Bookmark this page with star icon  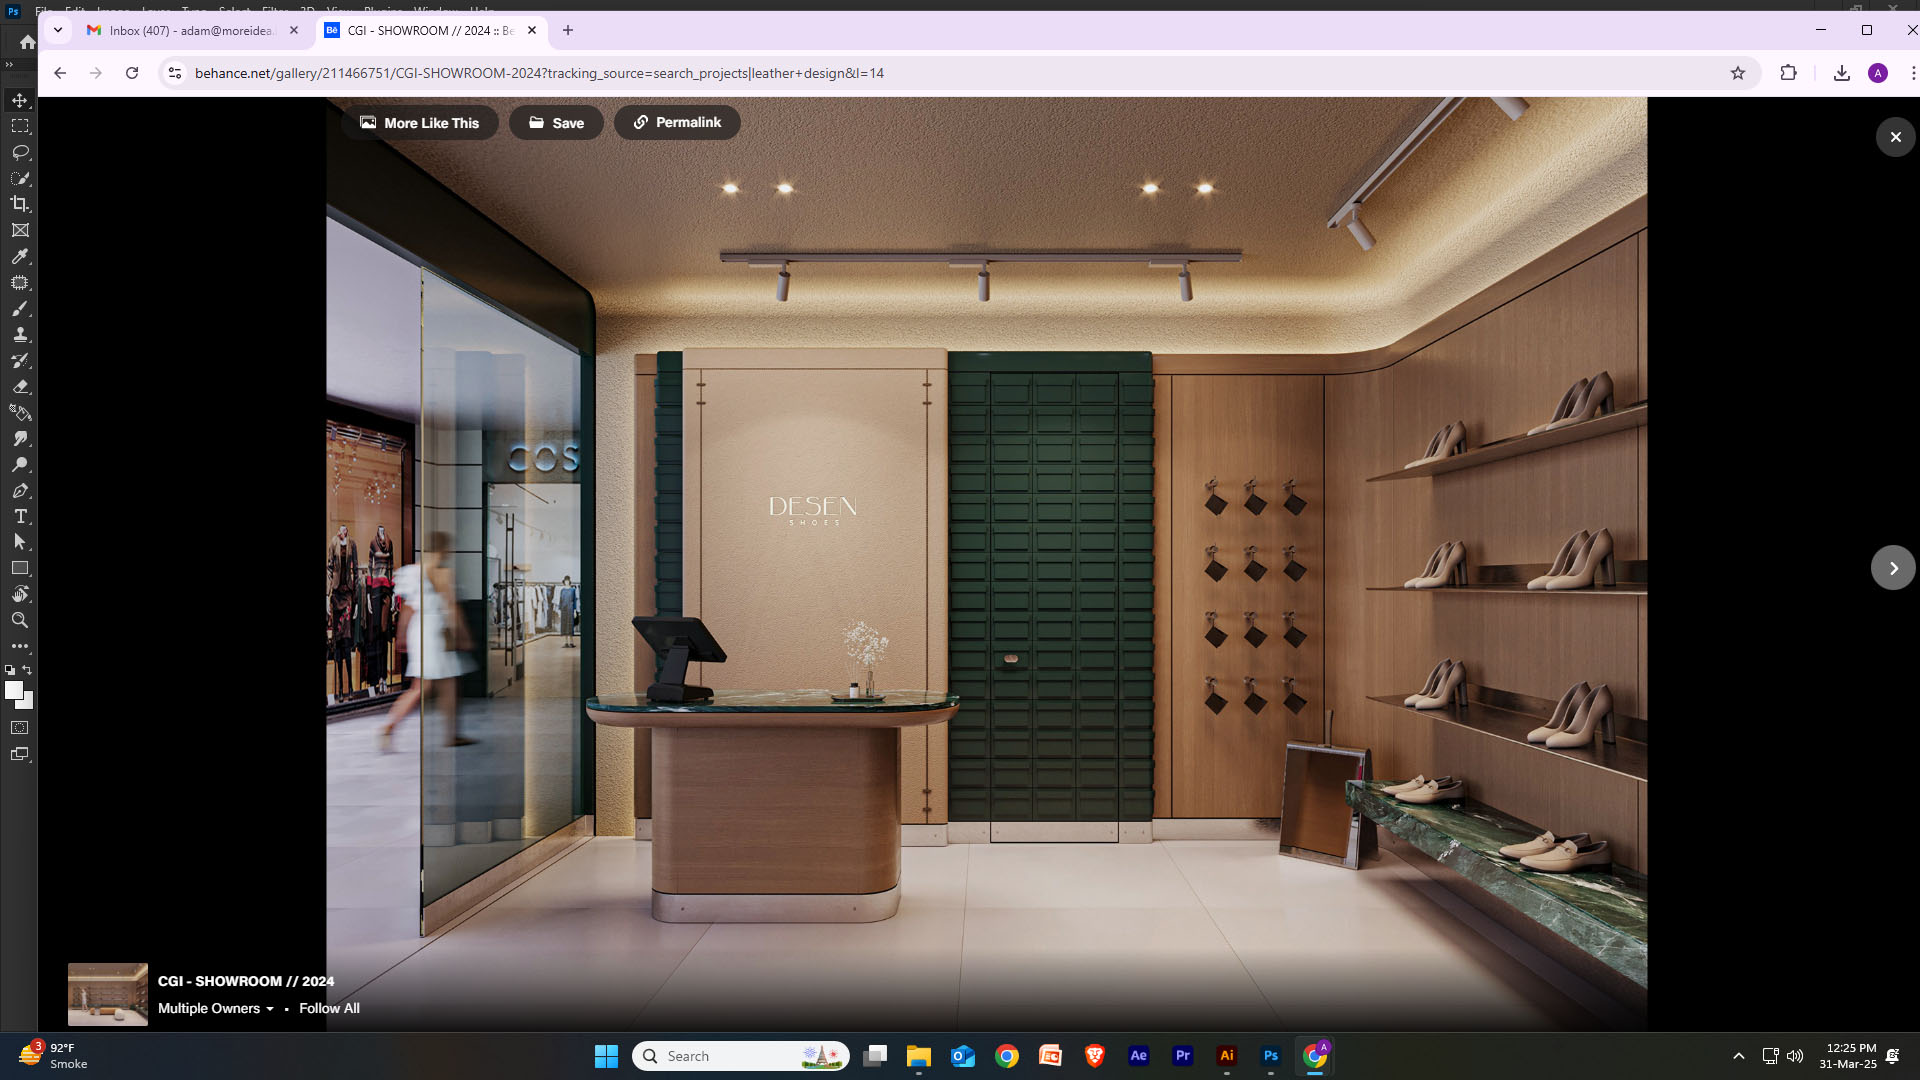(1738, 73)
